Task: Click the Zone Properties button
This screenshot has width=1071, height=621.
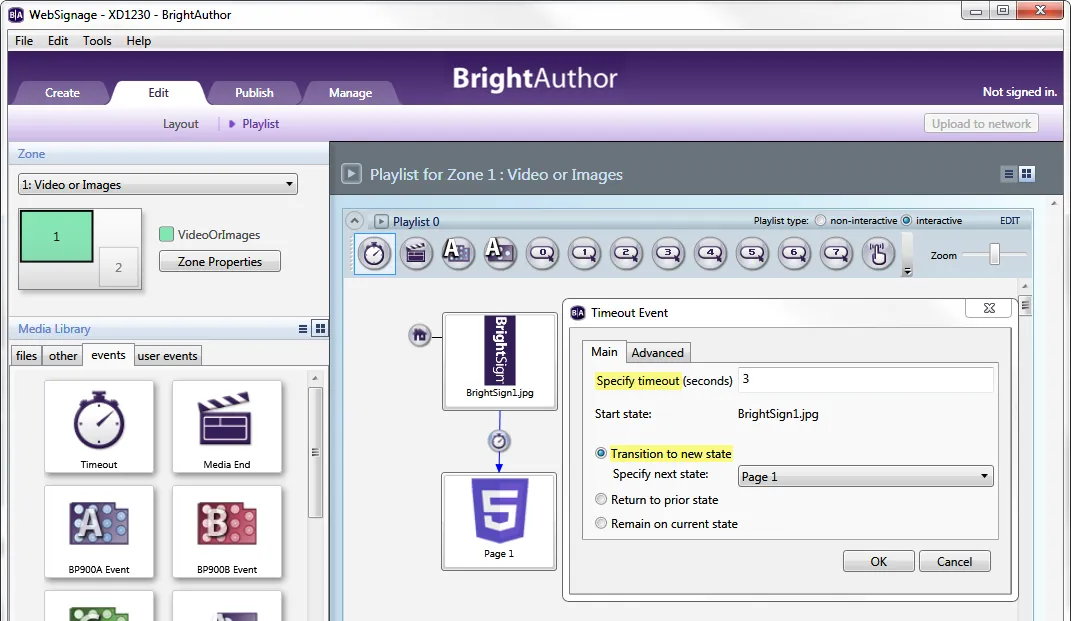Action: 219,262
